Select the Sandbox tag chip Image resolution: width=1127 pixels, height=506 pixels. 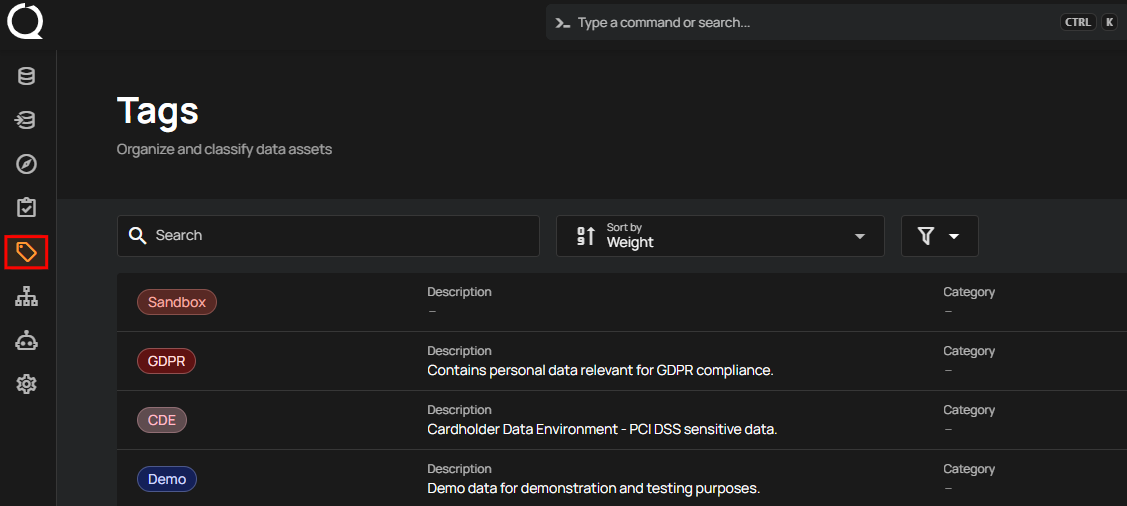[x=177, y=302]
